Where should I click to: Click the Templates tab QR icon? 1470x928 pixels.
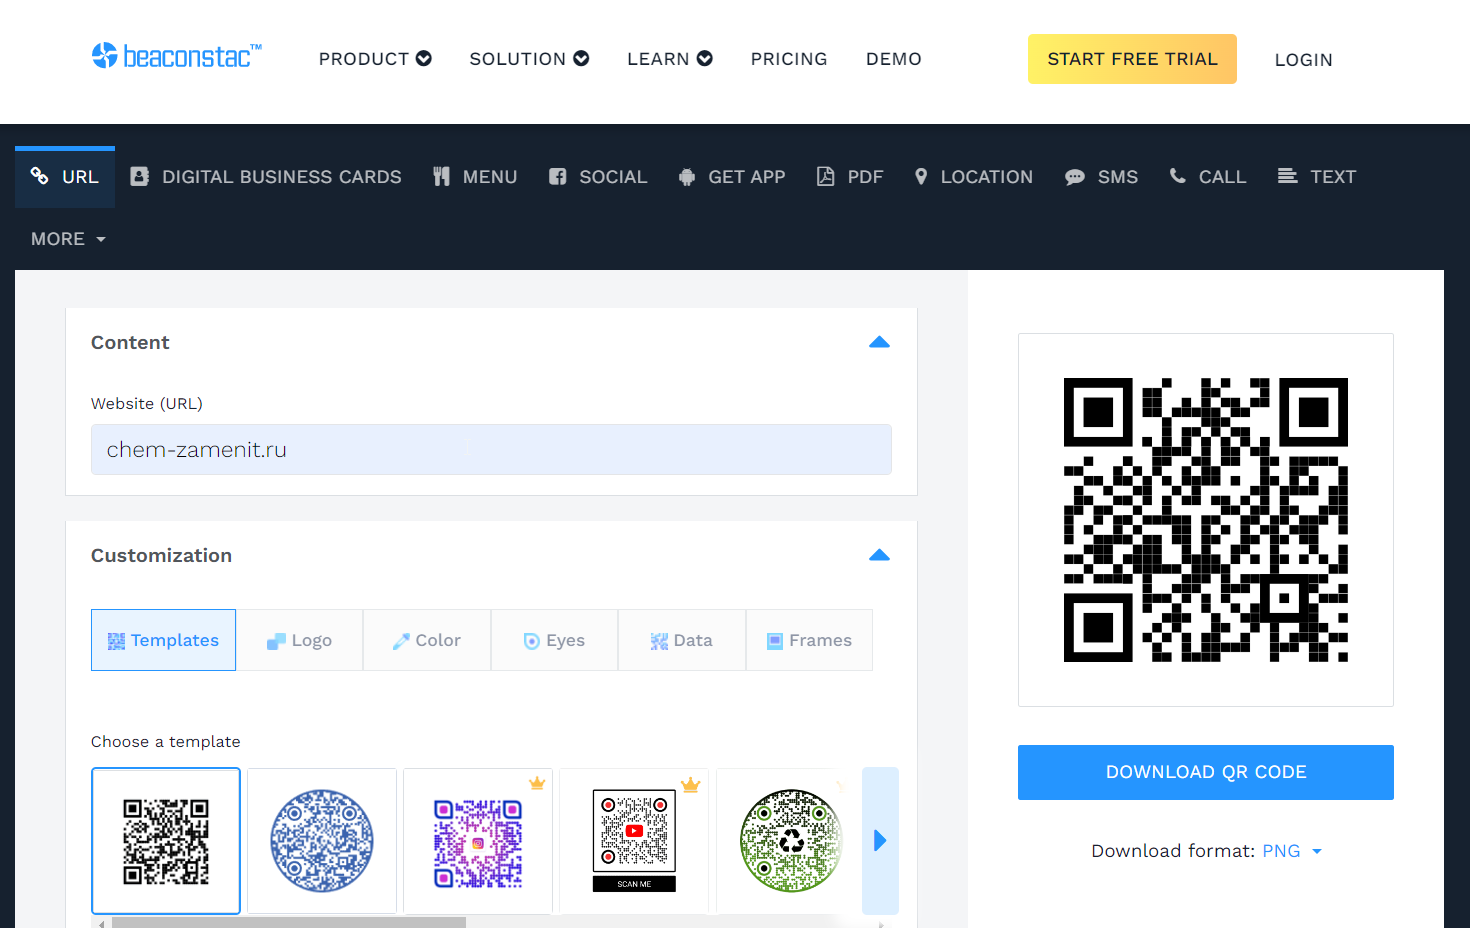coord(116,641)
